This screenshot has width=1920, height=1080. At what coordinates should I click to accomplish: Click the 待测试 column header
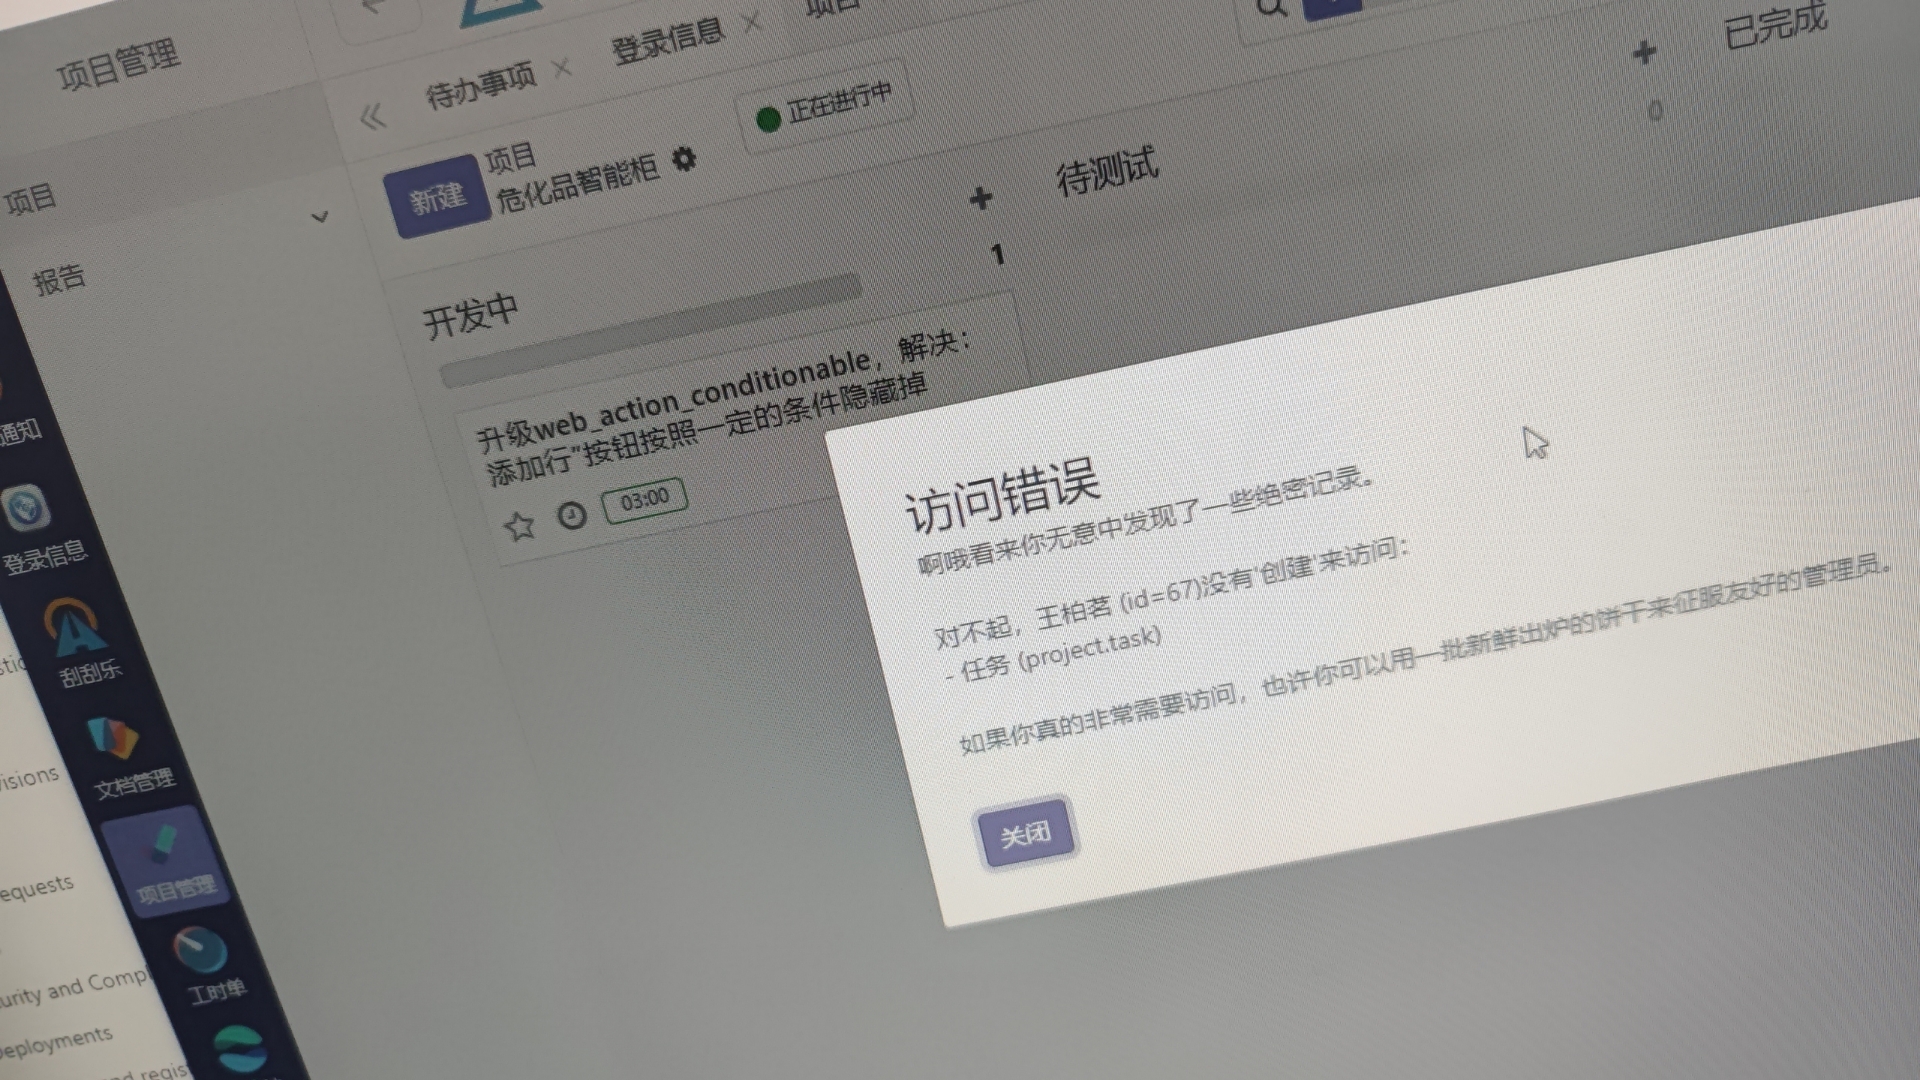point(1107,171)
